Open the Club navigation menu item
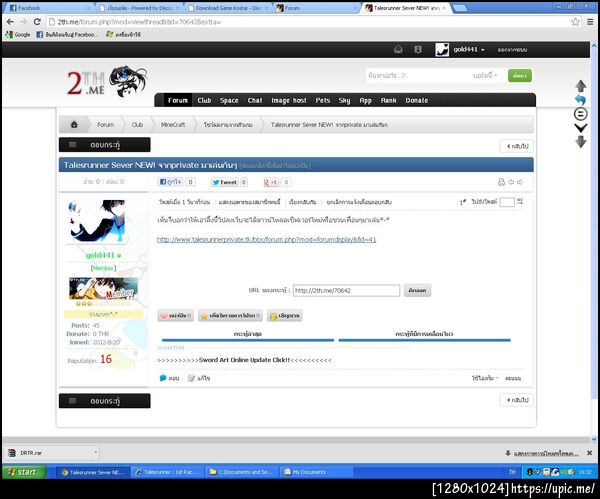The height and width of the screenshot is (499, 600). click(x=204, y=100)
